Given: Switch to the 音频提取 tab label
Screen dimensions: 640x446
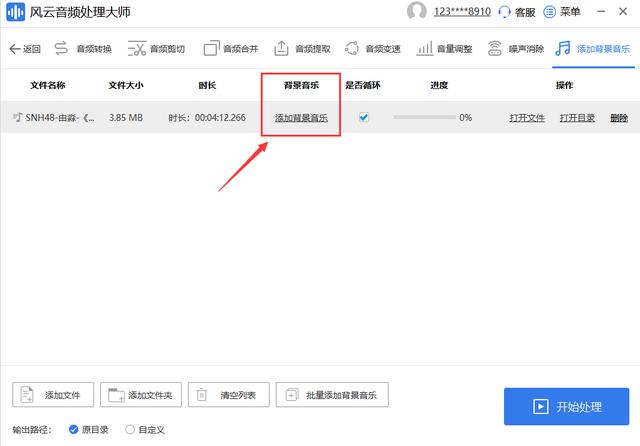Looking at the screenshot, I should click(313, 49).
